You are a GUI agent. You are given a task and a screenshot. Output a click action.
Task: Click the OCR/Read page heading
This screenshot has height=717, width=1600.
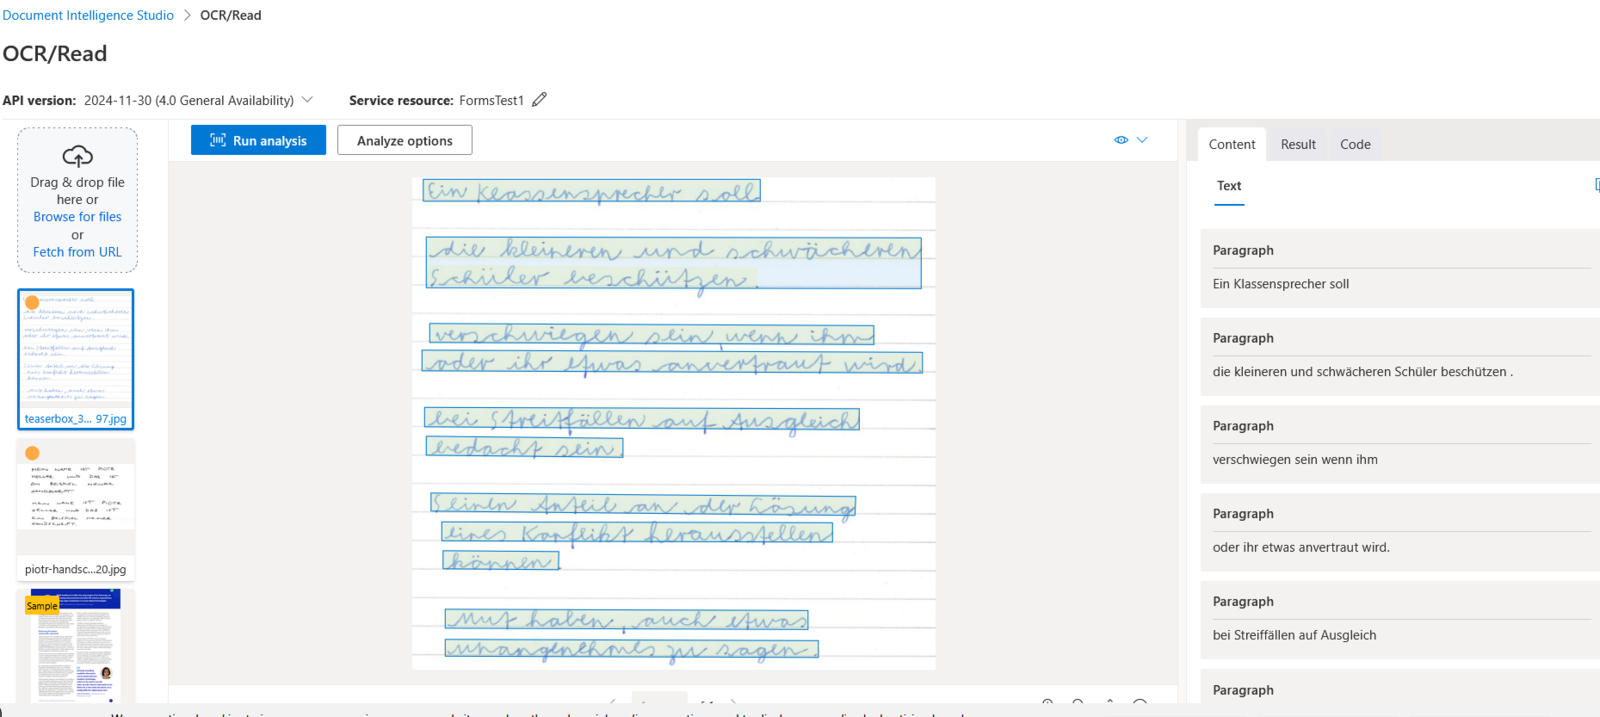(55, 54)
